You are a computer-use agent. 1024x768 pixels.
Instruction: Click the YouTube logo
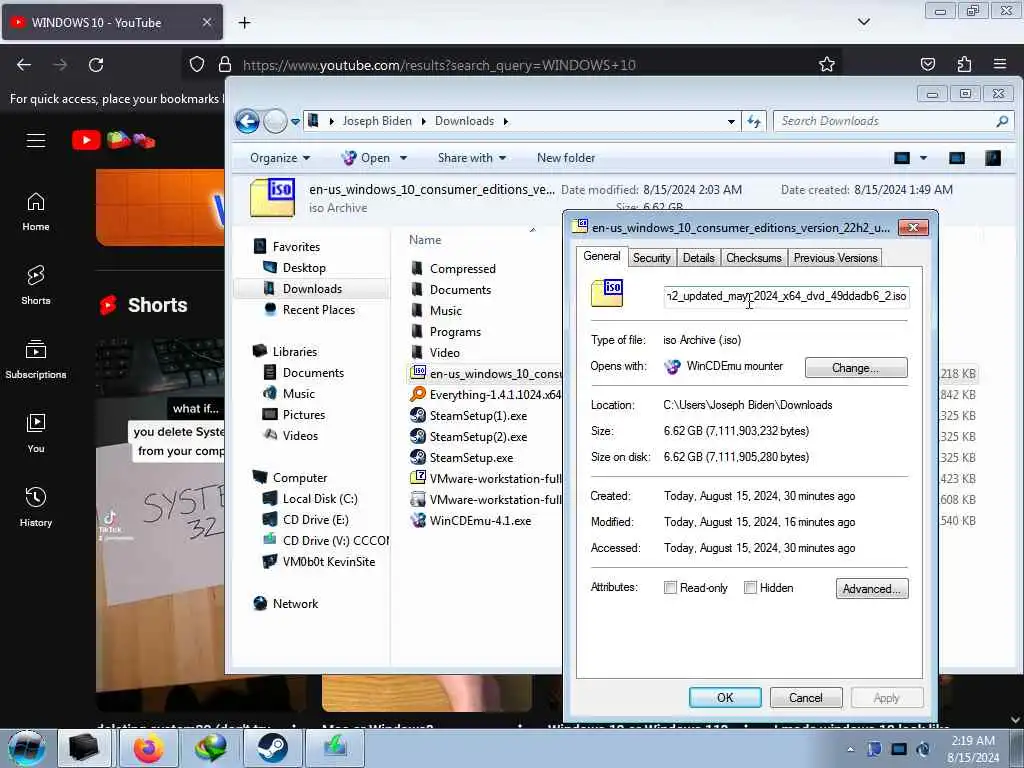click(x=114, y=140)
